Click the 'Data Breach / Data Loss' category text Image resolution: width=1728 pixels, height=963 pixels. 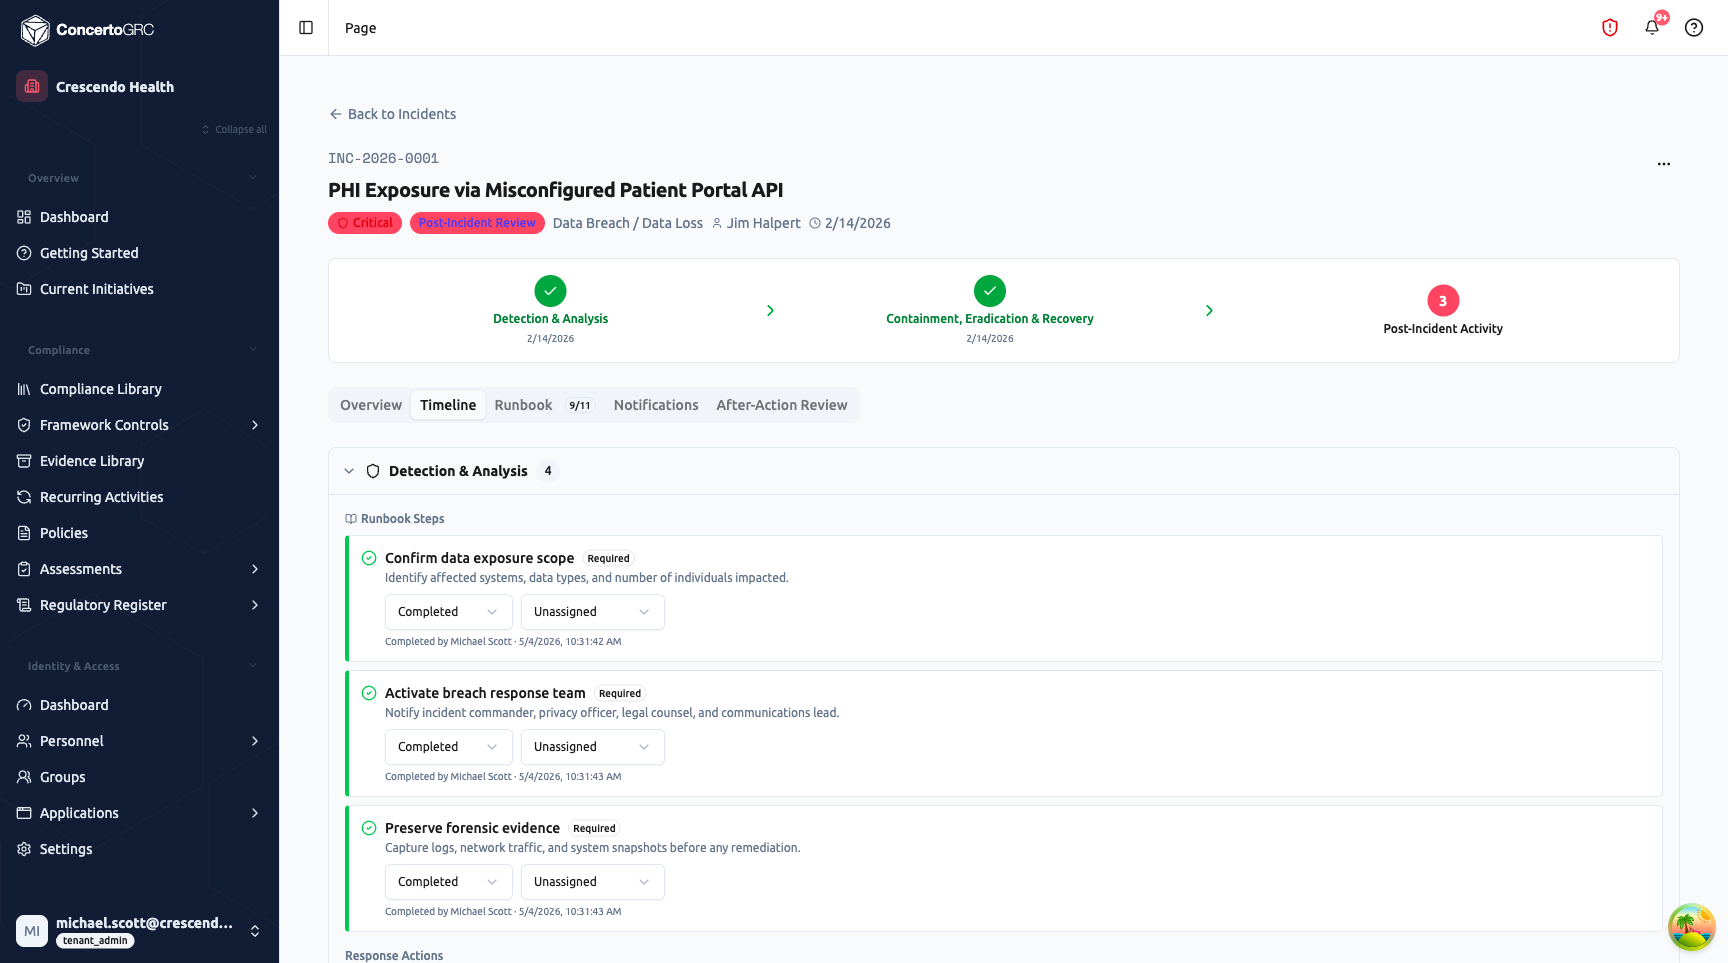pos(628,223)
